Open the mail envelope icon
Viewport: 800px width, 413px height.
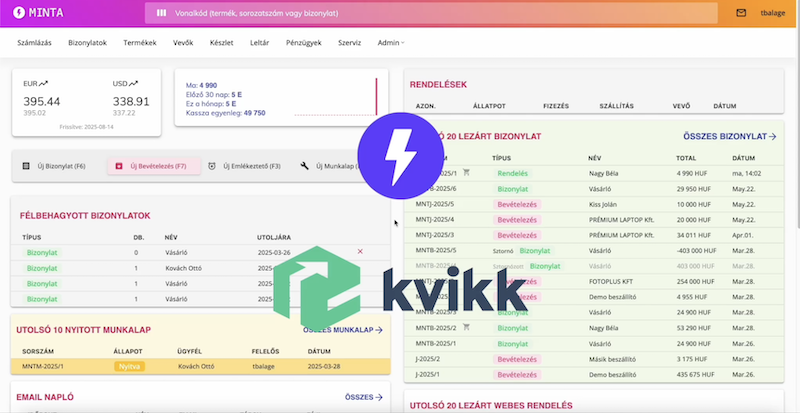point(741,13)
